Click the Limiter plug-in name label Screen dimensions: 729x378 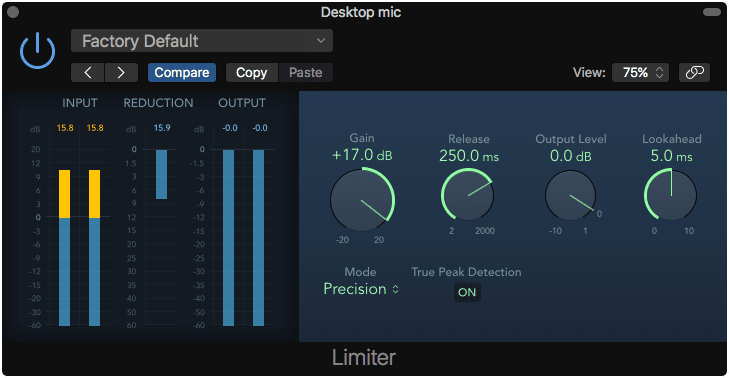(364, 358)
